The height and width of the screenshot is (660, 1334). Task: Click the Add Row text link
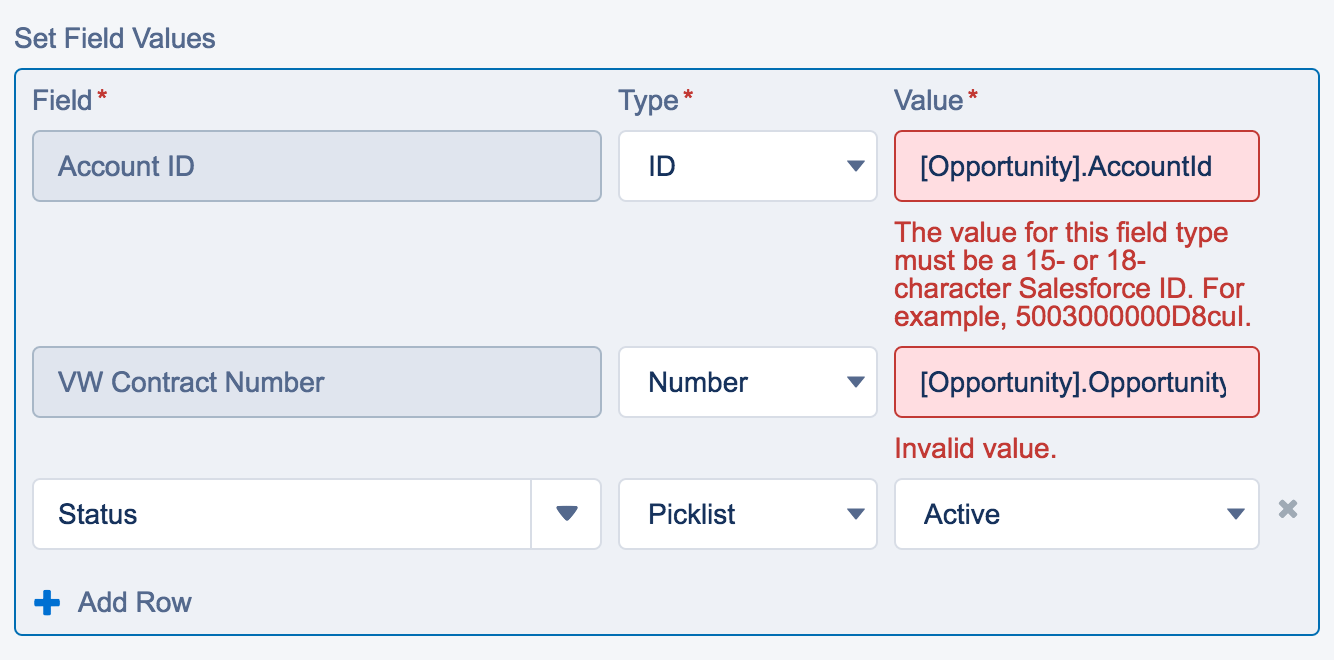(135, 603)
